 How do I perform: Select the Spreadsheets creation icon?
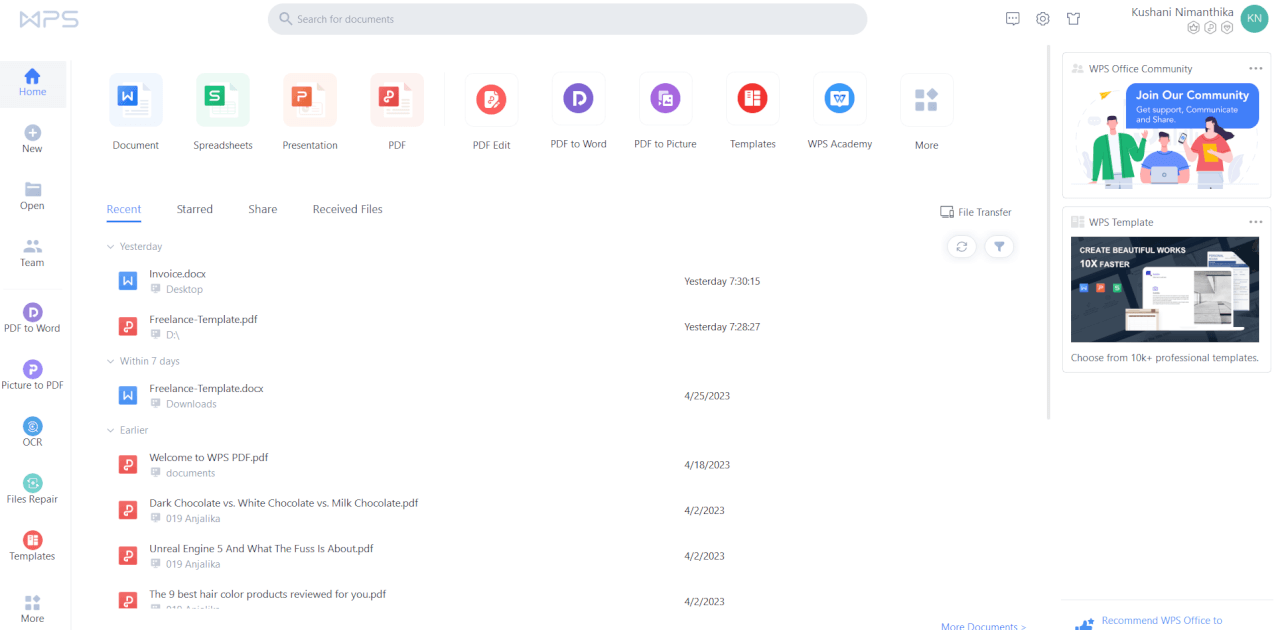[x=222, y=98]
